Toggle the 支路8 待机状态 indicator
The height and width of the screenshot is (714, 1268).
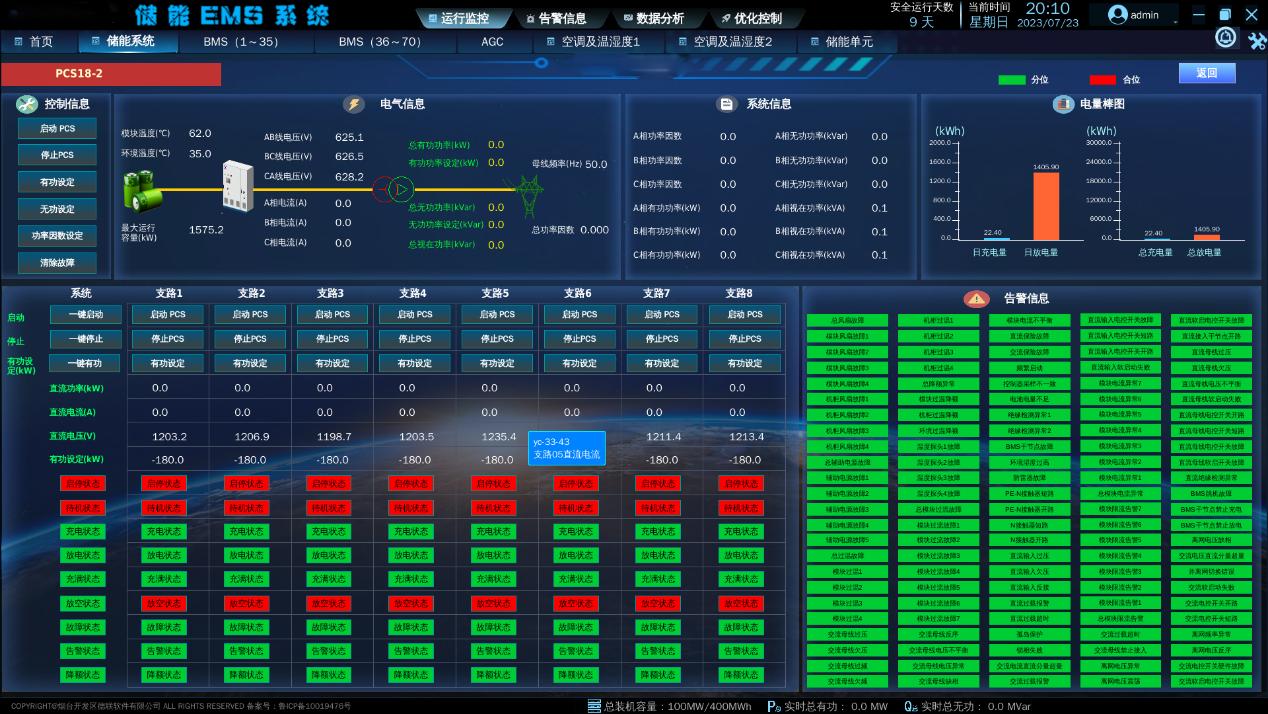point(739,508)
